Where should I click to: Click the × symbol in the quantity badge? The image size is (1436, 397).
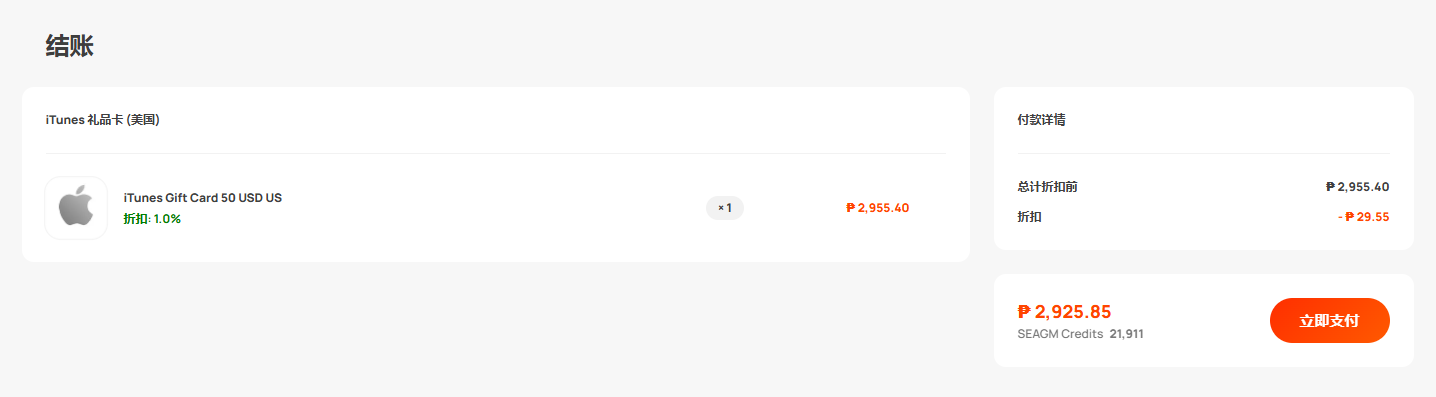coord(720,208)
